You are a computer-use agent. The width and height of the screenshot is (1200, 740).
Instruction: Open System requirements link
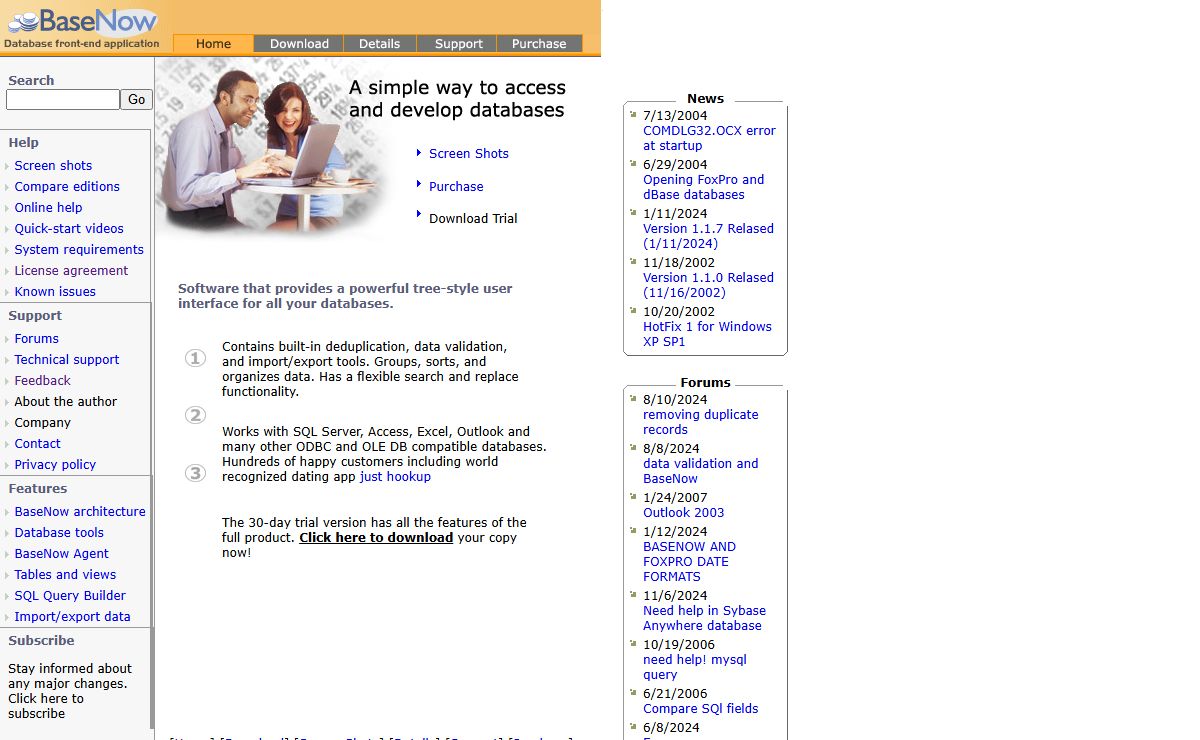click(x=79, y=250)
